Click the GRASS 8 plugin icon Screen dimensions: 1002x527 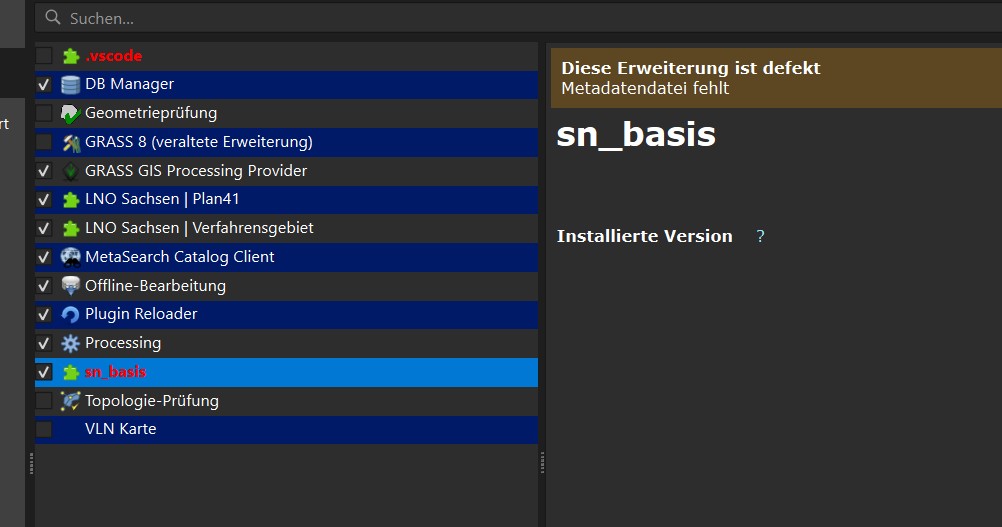[70, 142]
